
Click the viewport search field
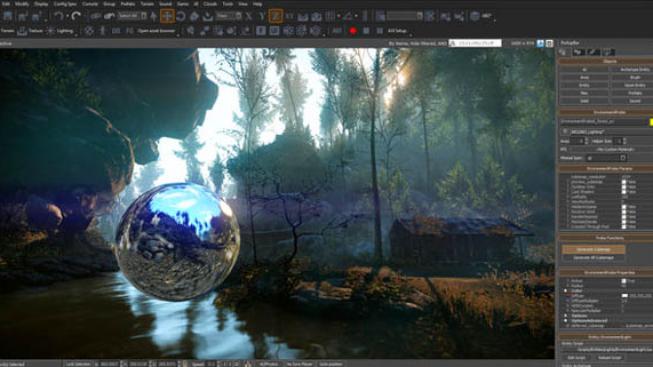[x=475, y=43]
